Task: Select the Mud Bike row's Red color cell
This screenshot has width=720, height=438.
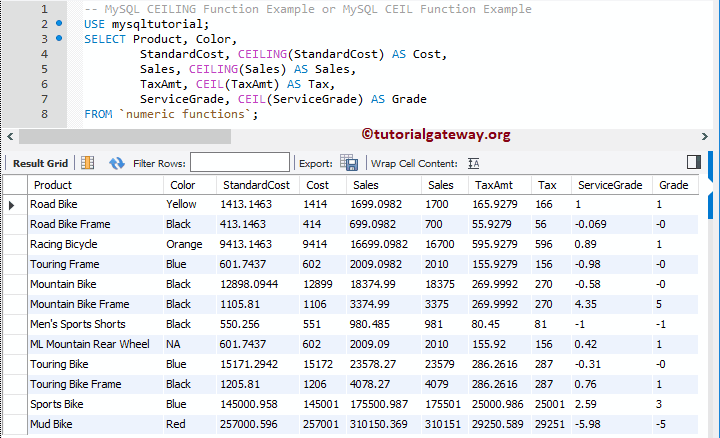Action: click(x=176, y=424)
